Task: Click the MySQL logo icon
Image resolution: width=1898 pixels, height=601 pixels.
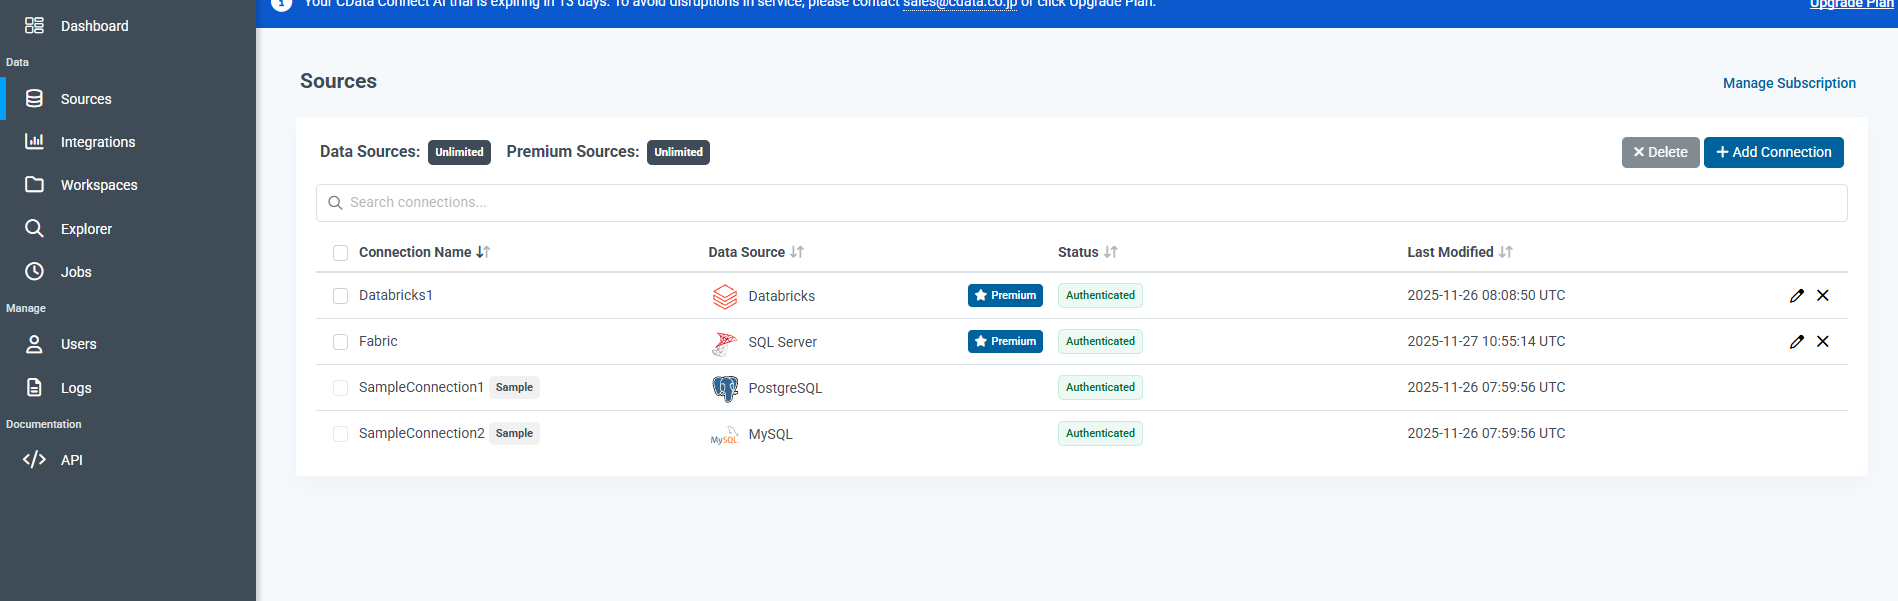Action: pos(724,434)
